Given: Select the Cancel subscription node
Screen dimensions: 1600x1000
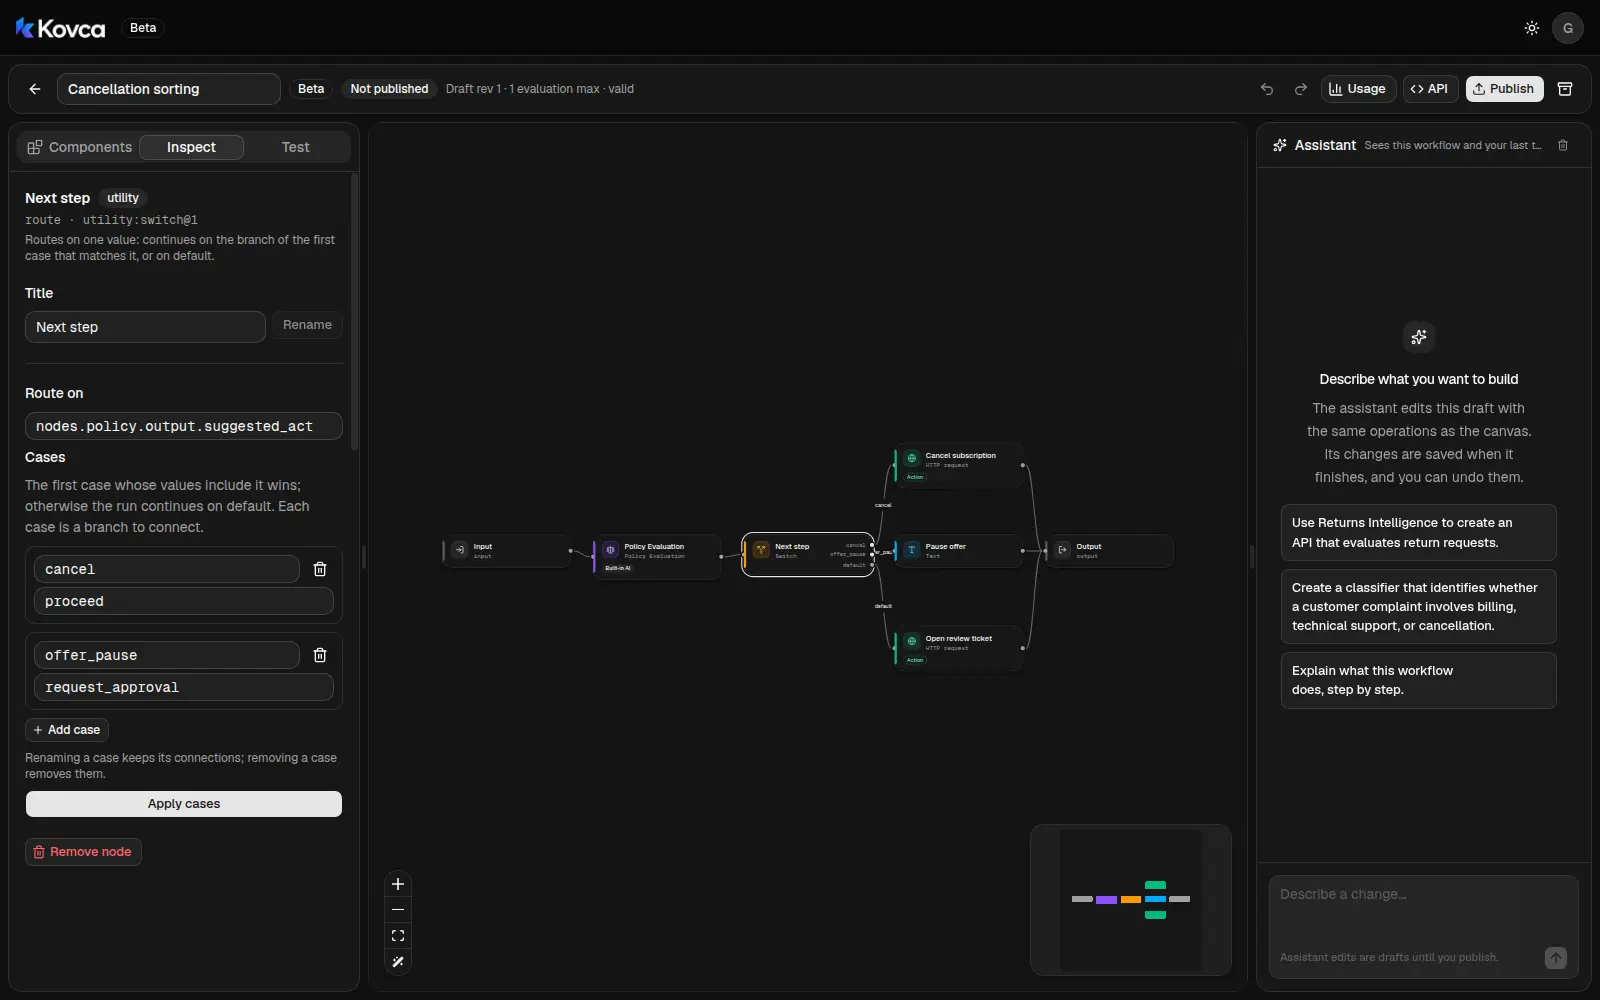Looking at the screenshot, I should [959, 466].
